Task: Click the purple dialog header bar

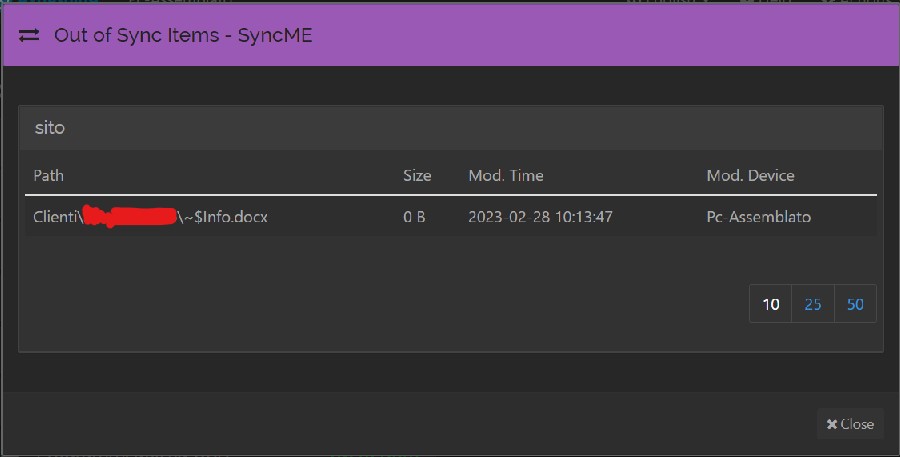Action: tap(600, 35)
